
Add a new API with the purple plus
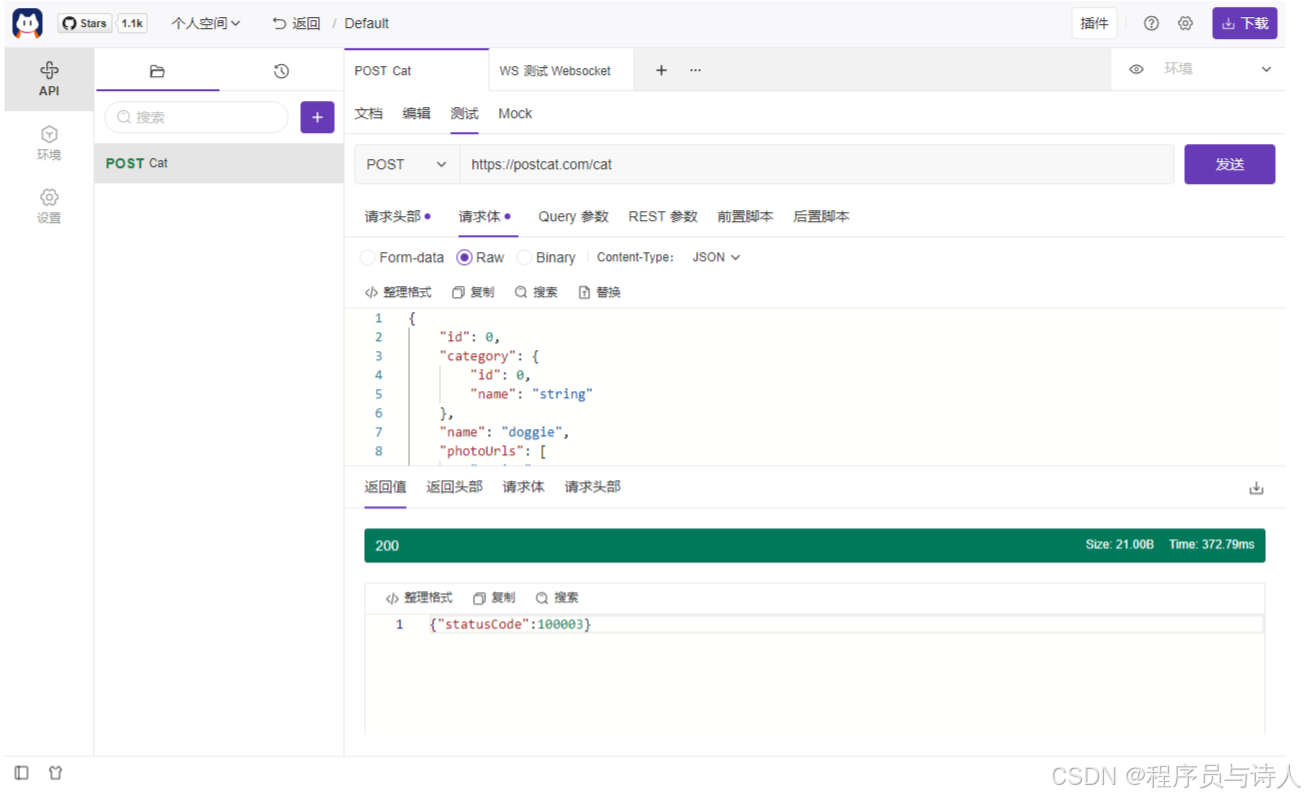pyautogui.click(x=317, y=117)
